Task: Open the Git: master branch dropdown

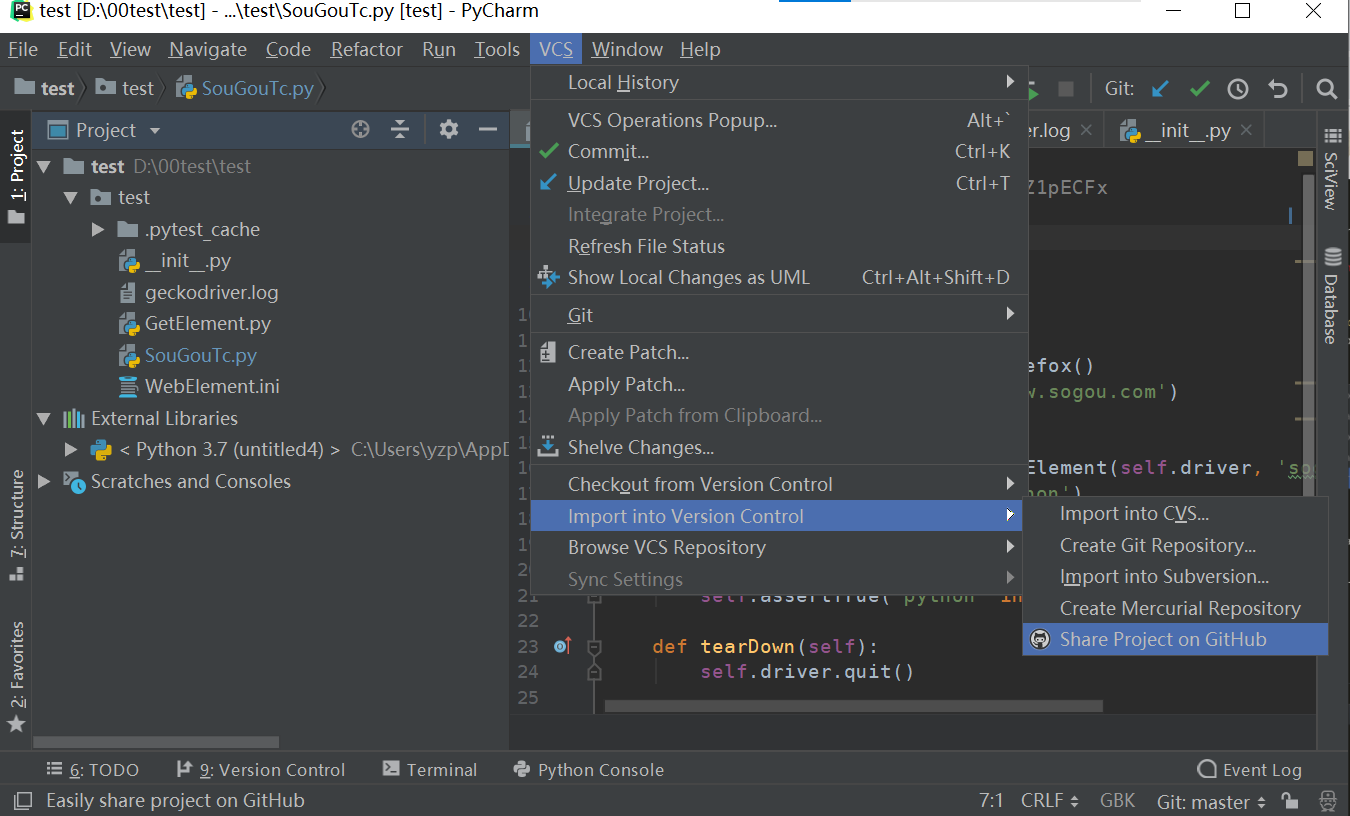Action: [x=1212, y=801]
